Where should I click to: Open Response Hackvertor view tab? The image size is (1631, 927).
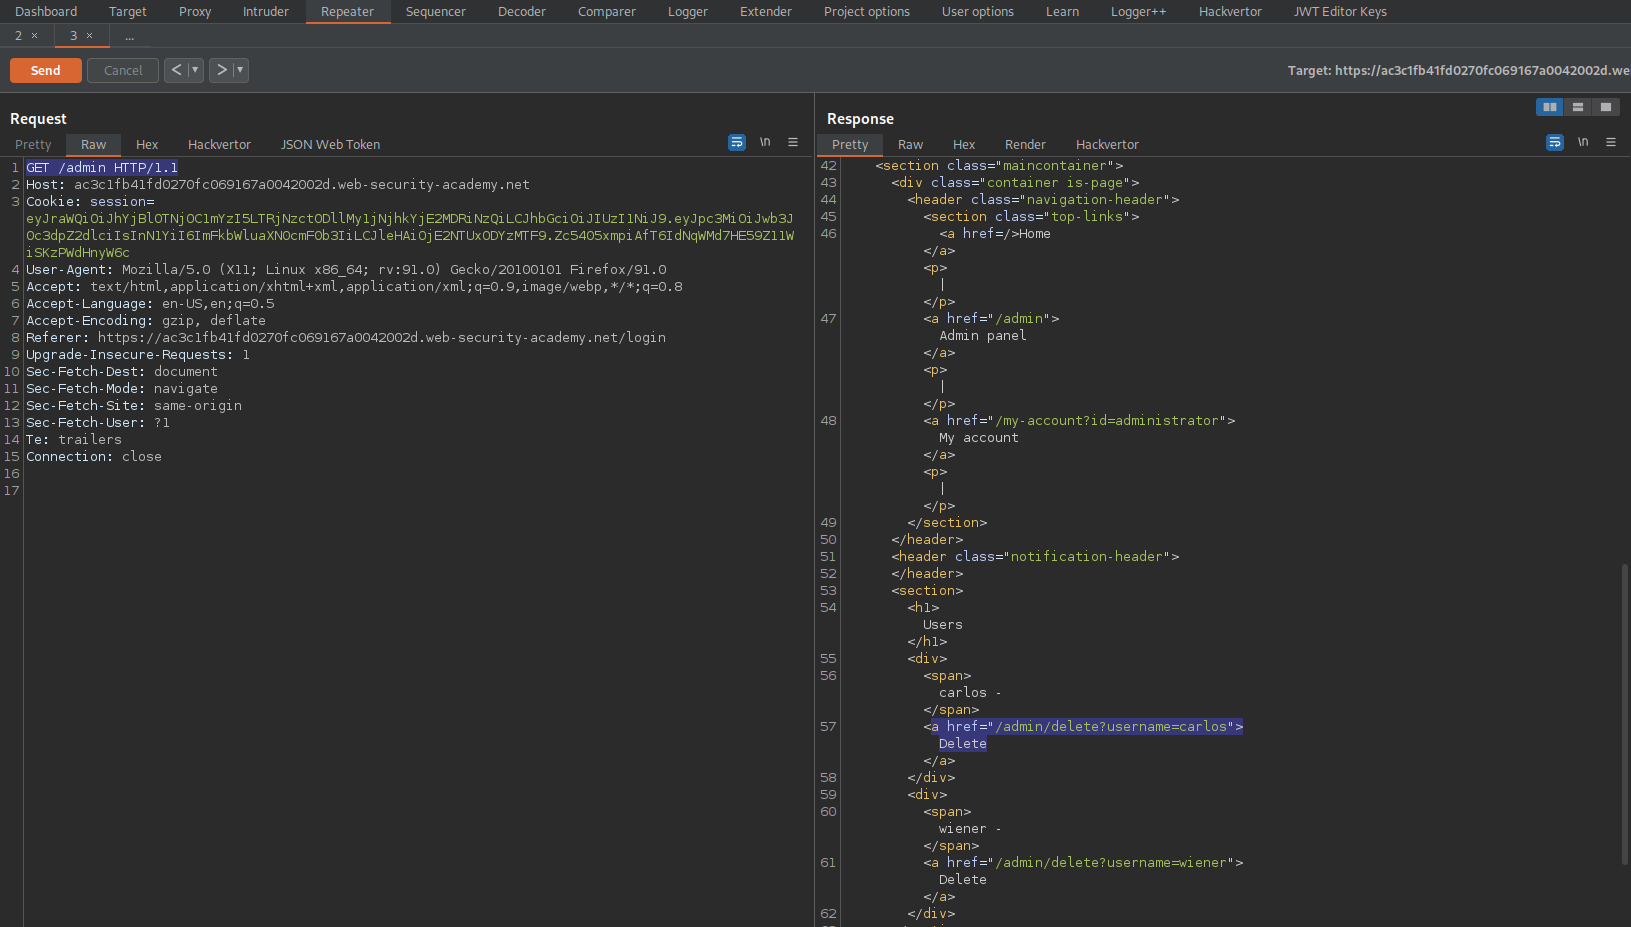tap(1108, 145)
